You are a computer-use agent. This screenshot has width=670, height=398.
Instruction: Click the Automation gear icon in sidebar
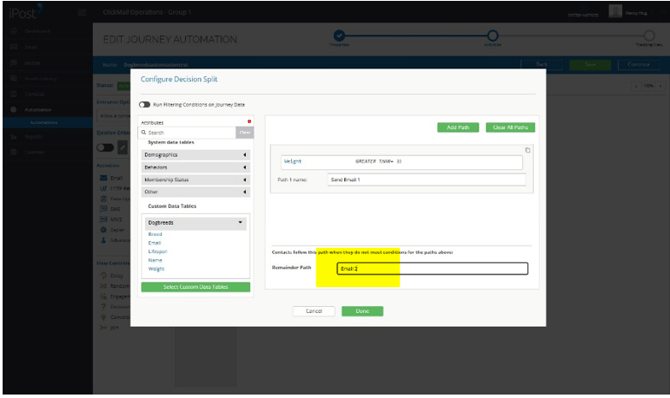(x=14, y=110)
